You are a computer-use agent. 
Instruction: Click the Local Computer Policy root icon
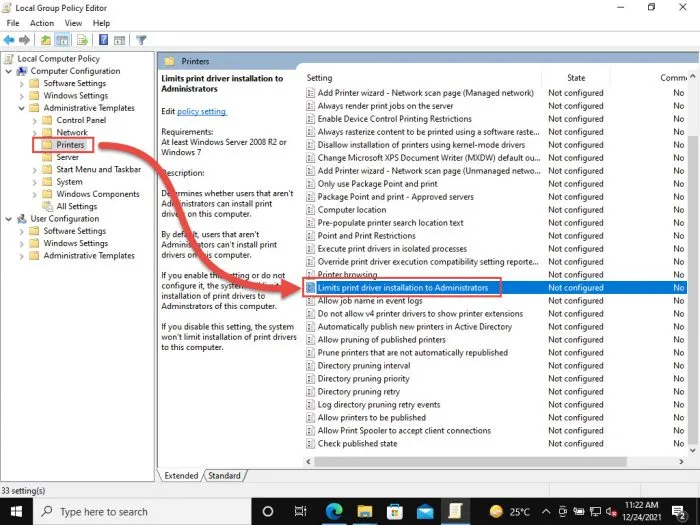9,58
